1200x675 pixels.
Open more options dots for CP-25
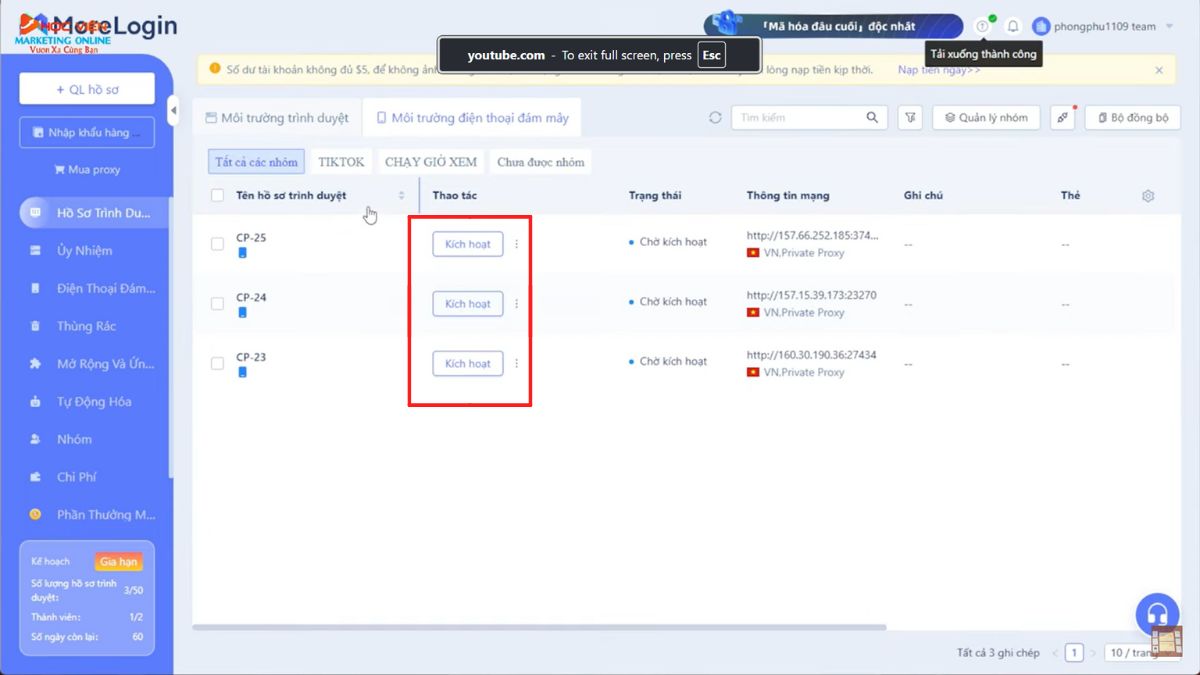(516, 244)
